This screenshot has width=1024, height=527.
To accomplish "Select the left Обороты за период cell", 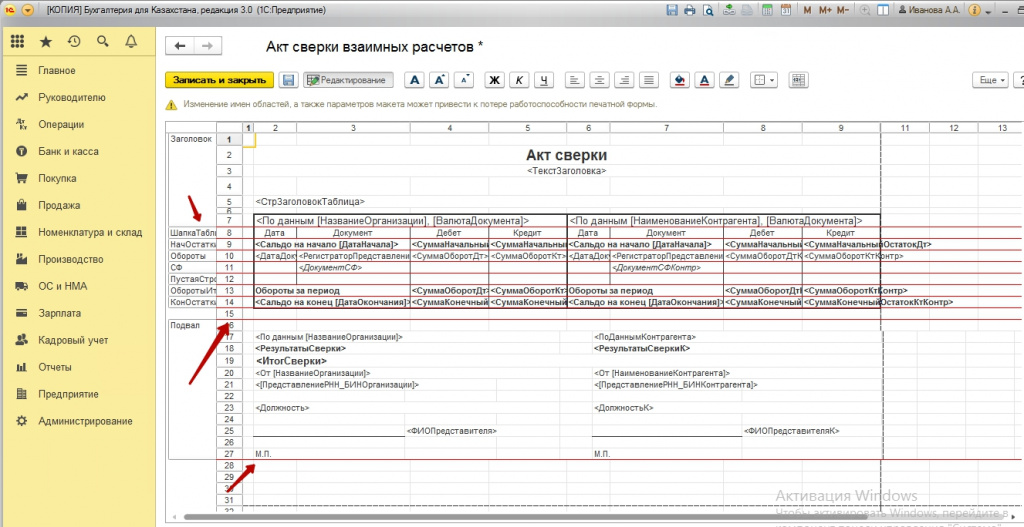I will point(332,291).
